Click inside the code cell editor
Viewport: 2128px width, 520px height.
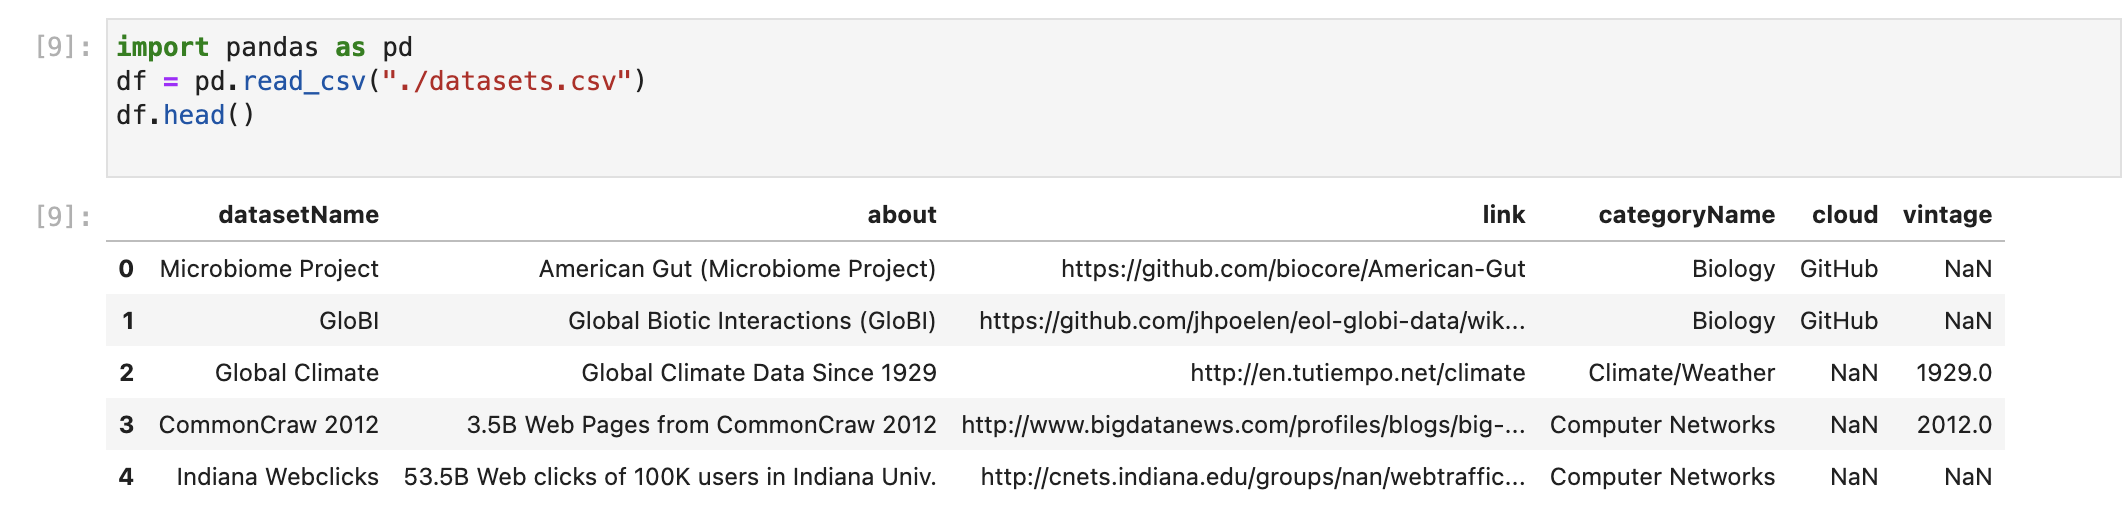(1100, 140)
